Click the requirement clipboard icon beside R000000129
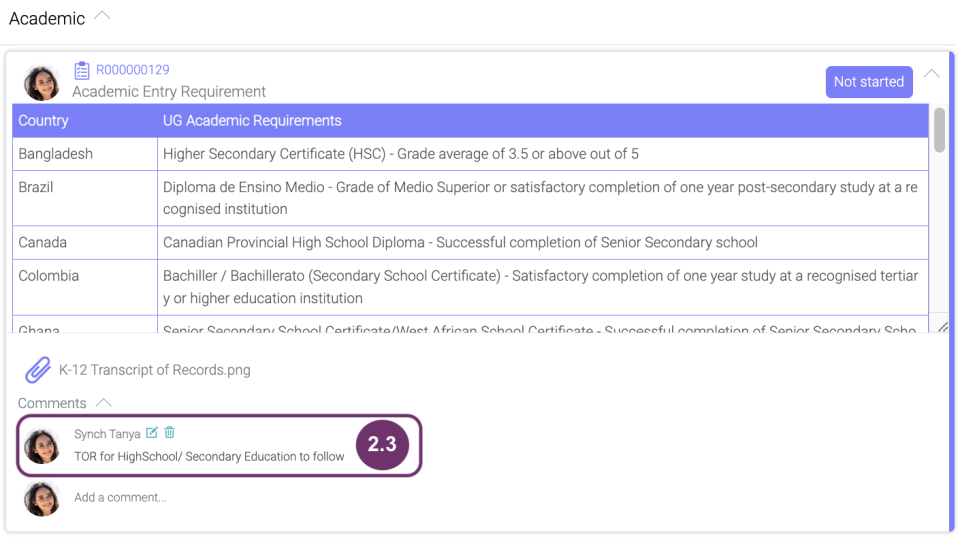 pyautogui.click(x=81, y=70)
